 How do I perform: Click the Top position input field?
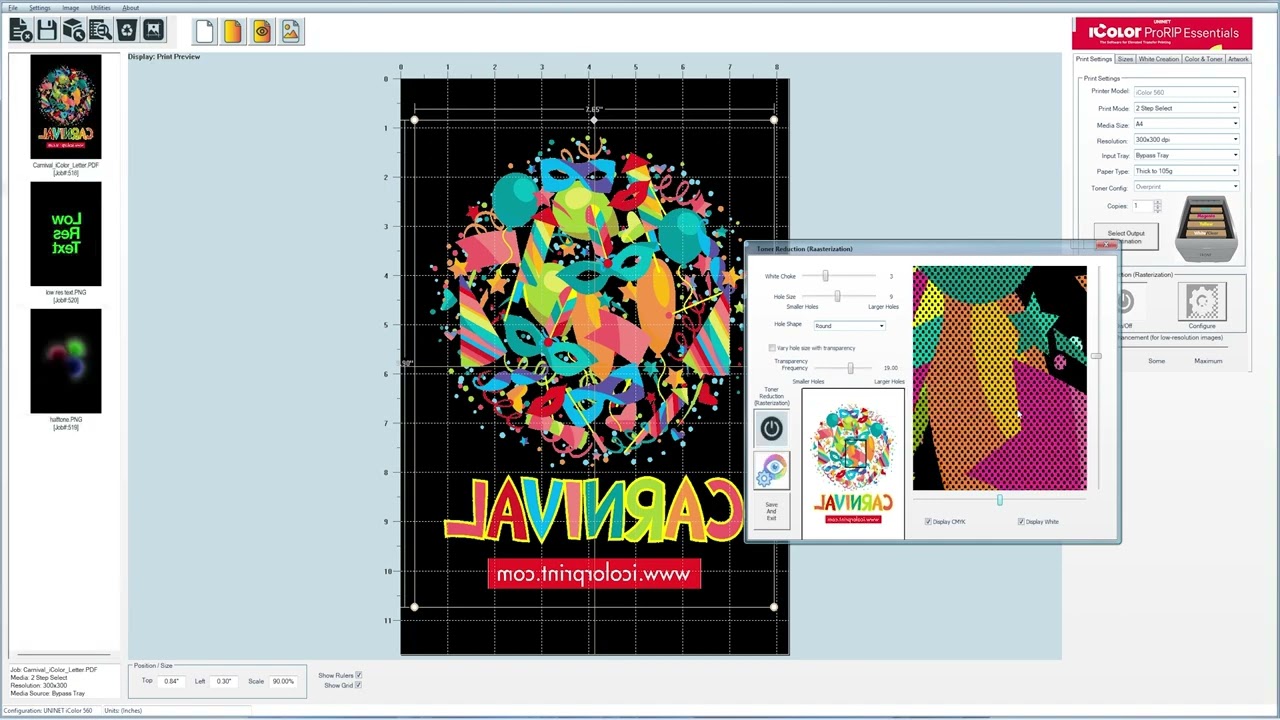pos(171,681)
